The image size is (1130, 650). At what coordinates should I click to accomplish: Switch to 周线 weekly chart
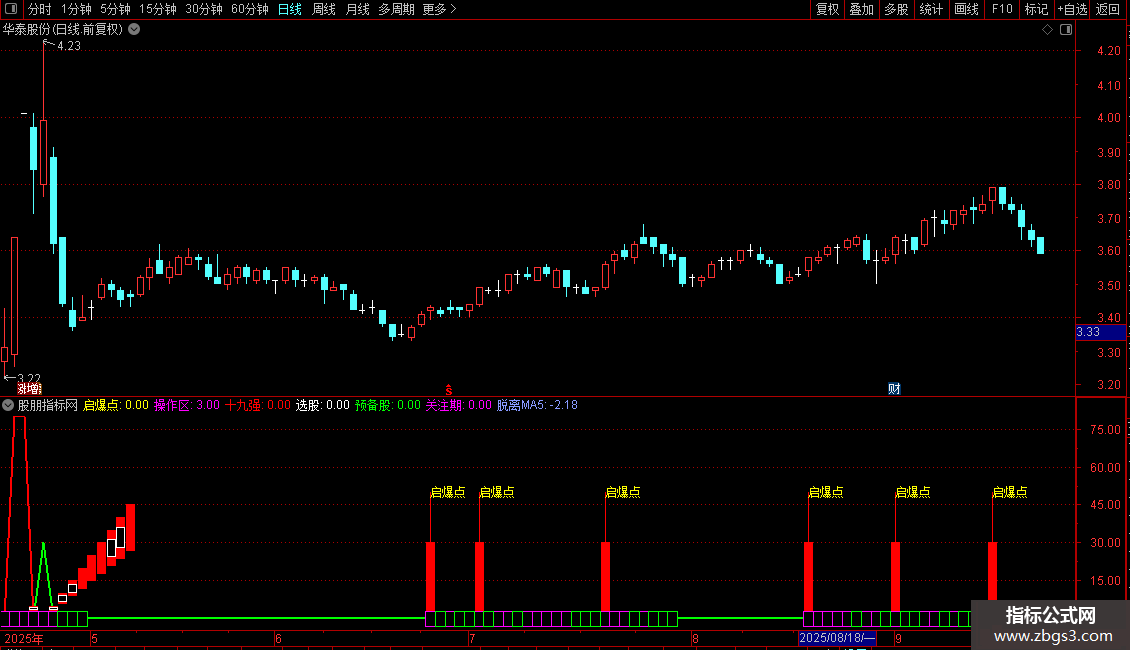[x=324, y=9]
